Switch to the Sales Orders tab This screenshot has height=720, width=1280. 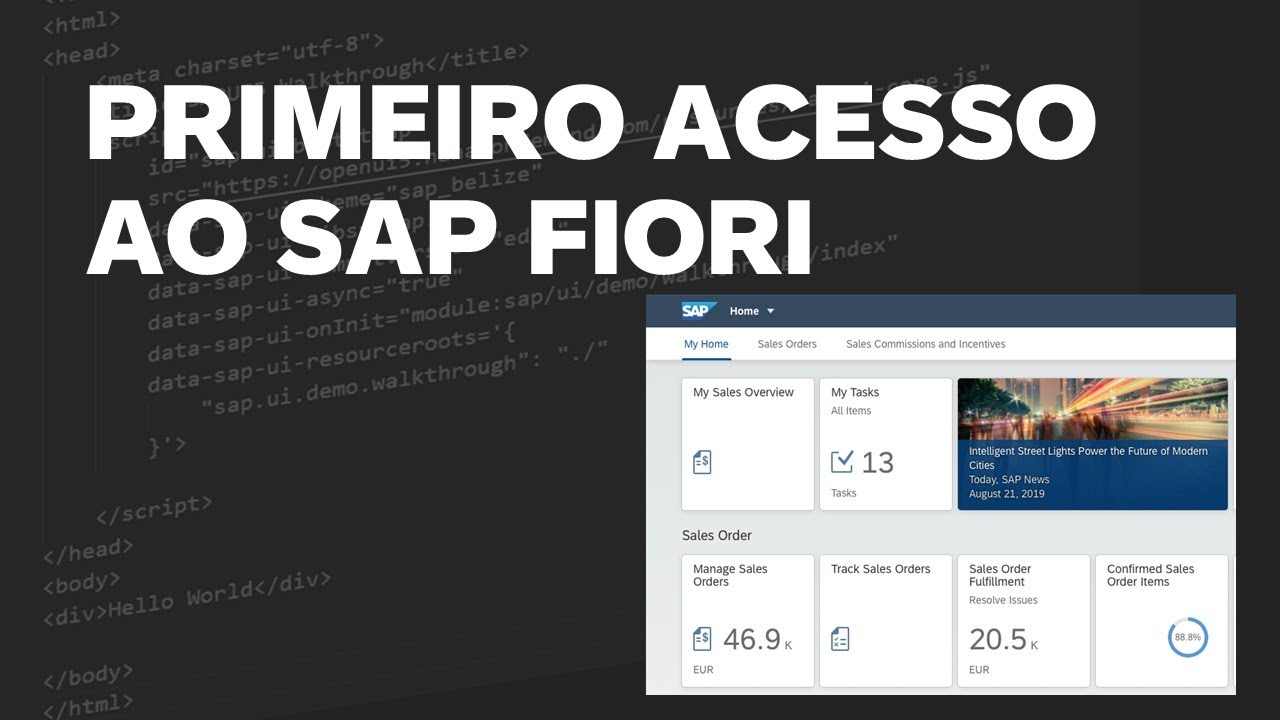click(787, 344)
